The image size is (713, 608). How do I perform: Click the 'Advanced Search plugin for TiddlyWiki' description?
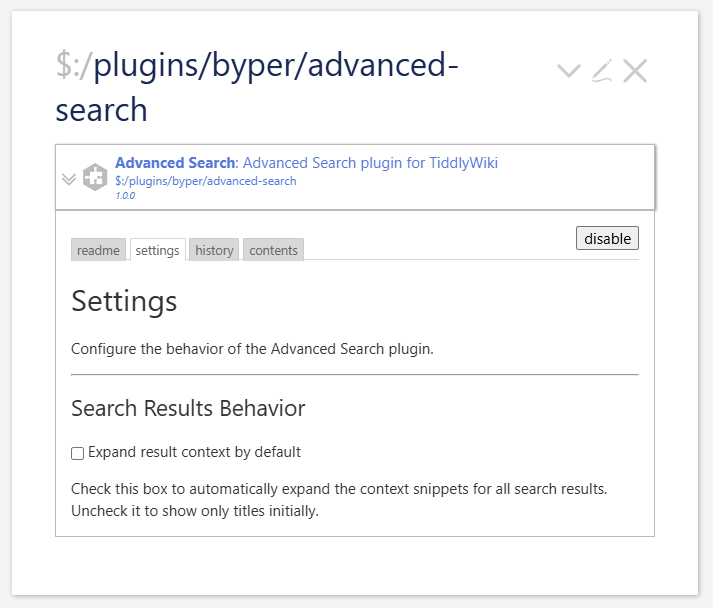[370, 163]
